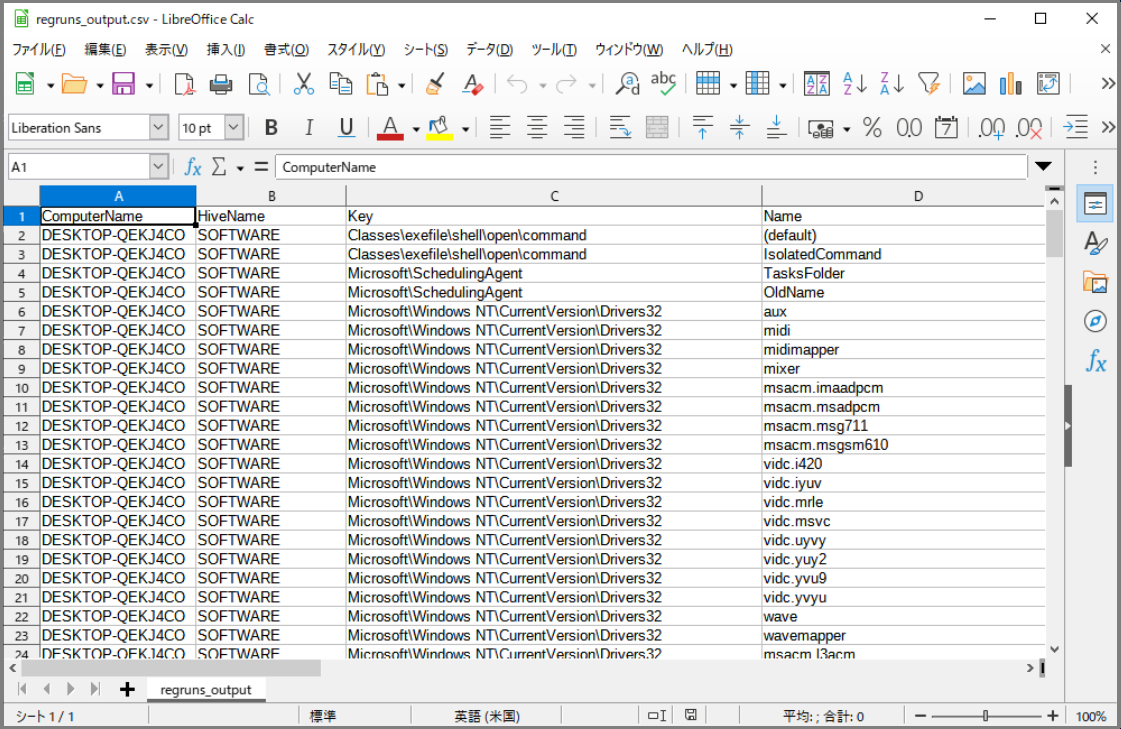Cut selection with scissors icon
The width and height of the screenshot is (1121, 729).
click(304, 84)
